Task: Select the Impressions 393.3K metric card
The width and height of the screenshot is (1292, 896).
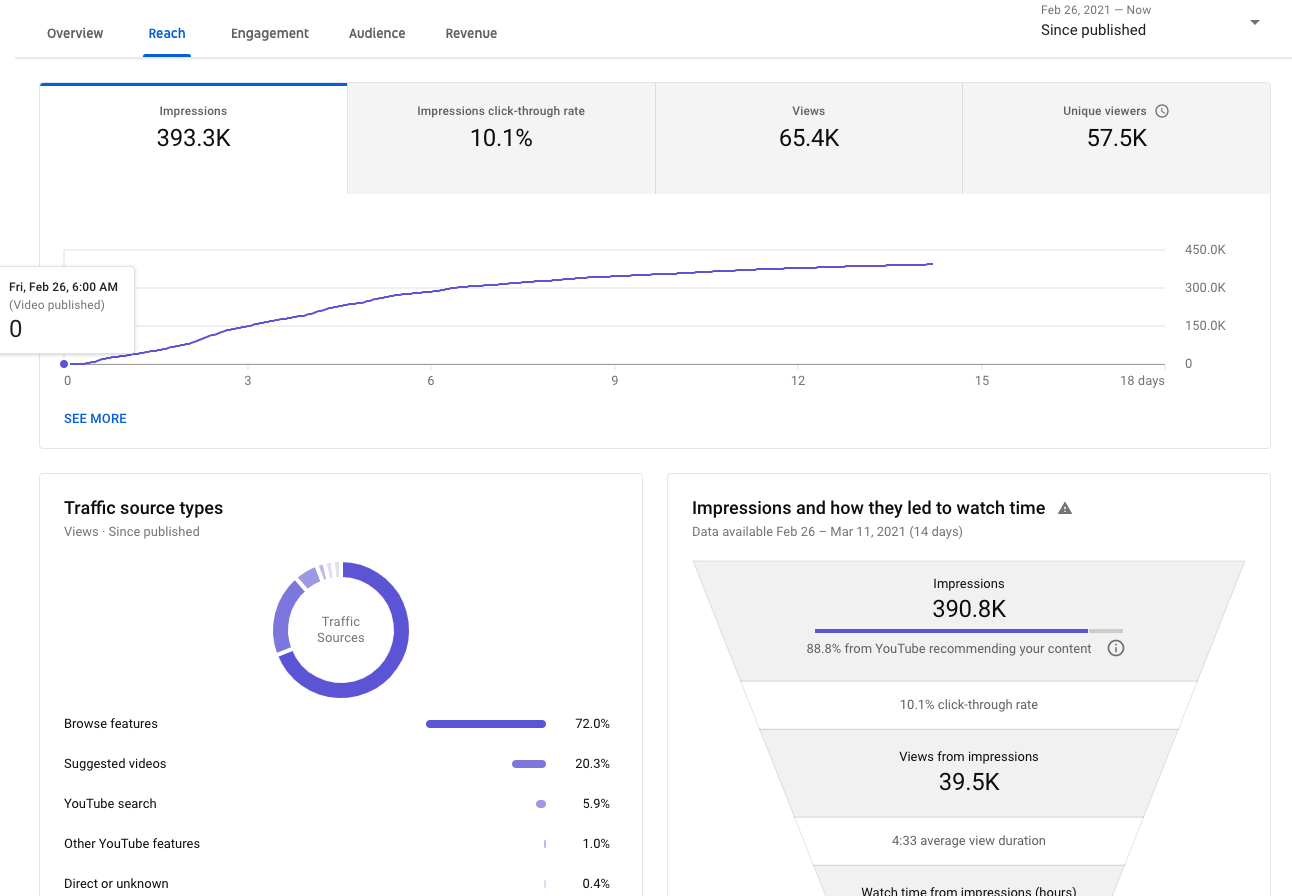Action: (x=193, y=138)
